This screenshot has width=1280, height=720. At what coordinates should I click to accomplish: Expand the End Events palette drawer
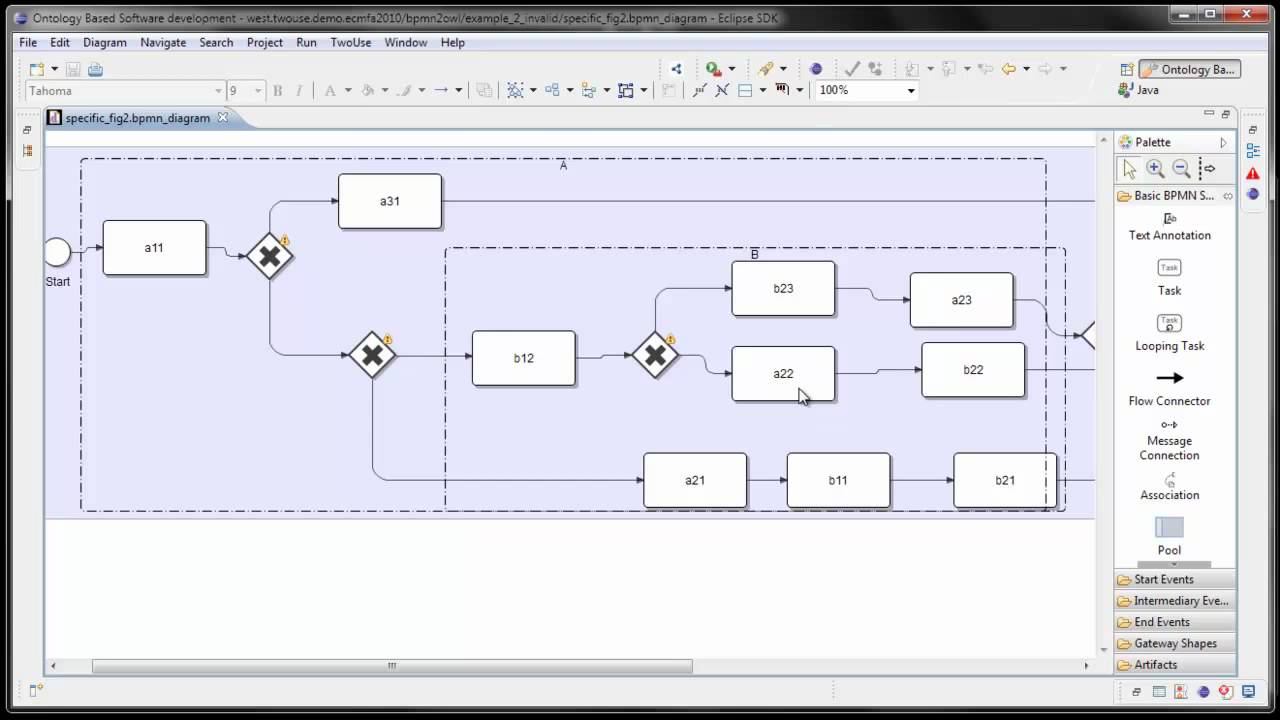(1175, 622)
